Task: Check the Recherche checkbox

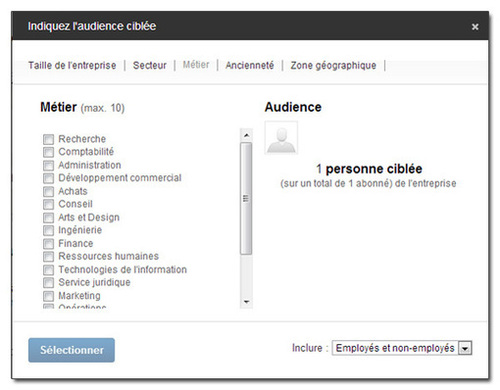Action: coord(48,139)
